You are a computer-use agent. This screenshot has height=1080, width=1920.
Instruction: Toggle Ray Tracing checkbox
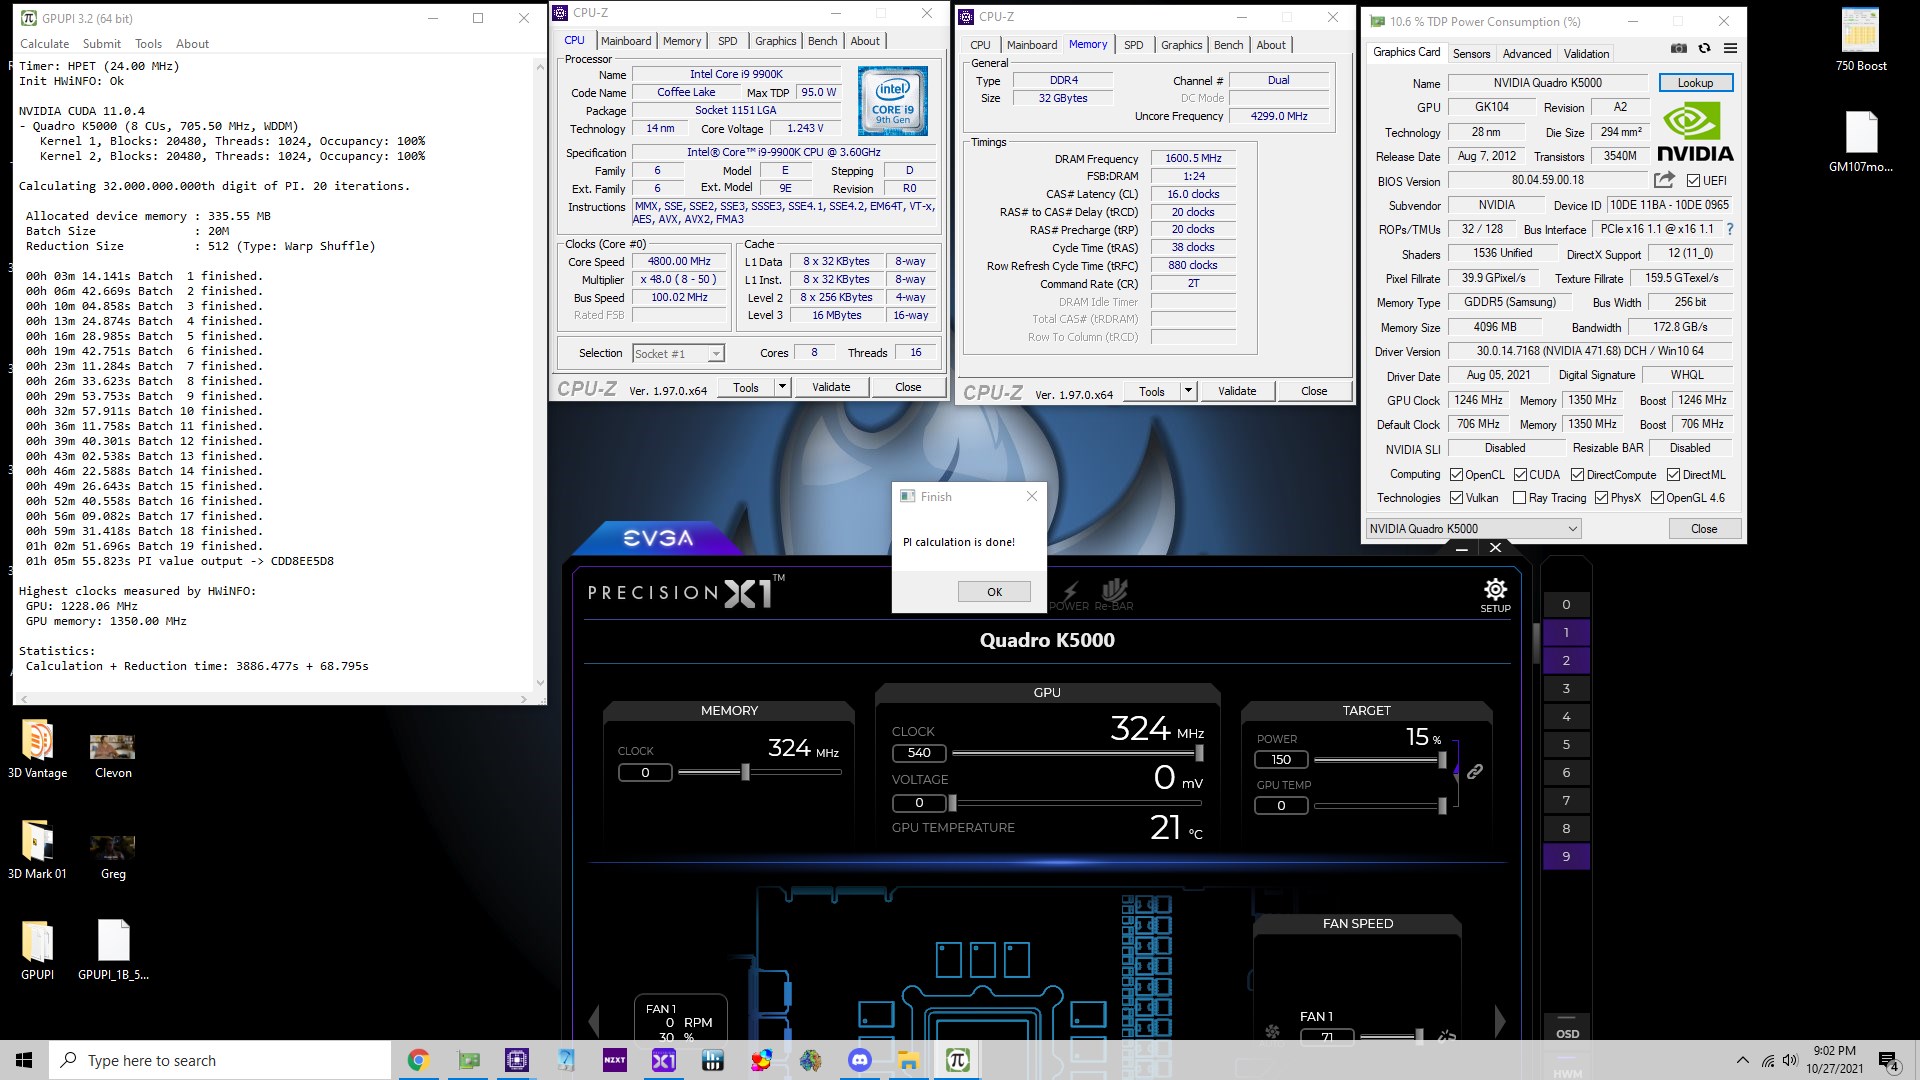[1520, 498]
